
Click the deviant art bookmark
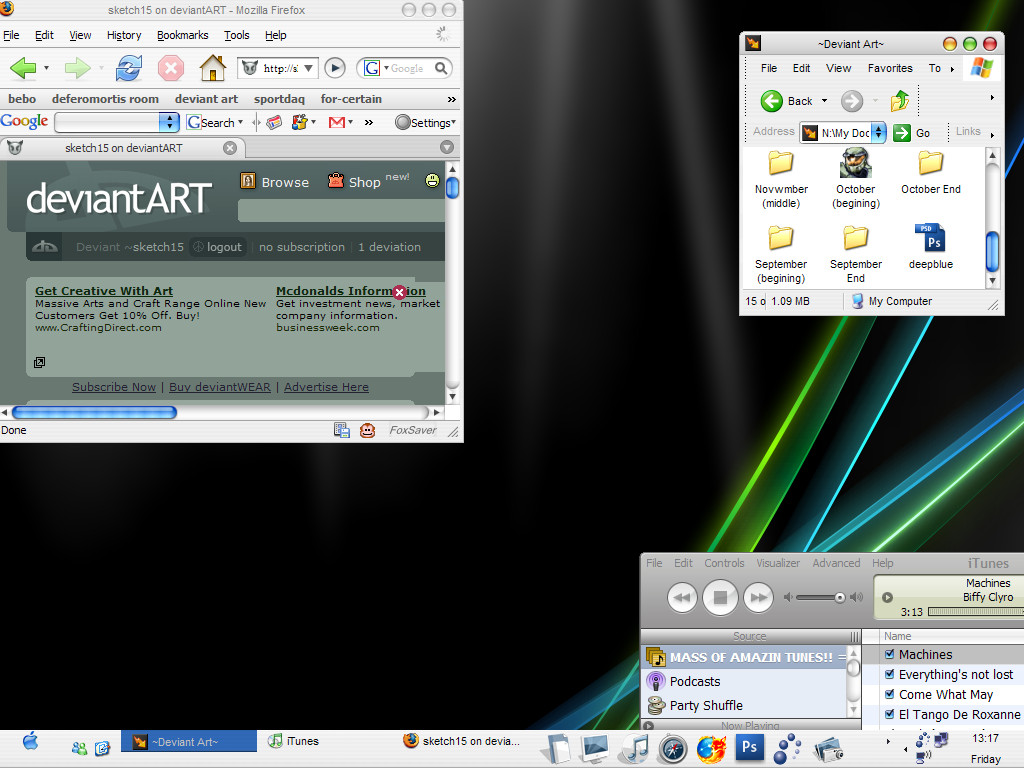click(206, 99)
